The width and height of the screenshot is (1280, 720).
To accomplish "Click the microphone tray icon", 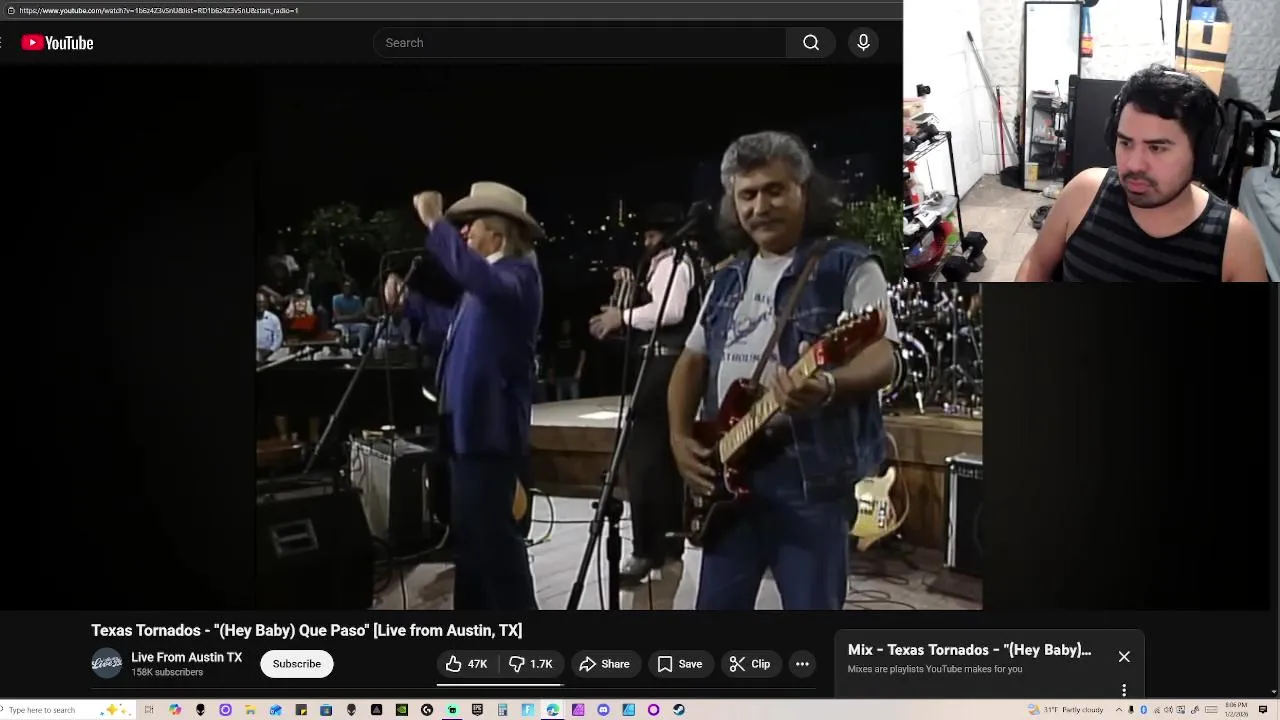I will [x=1131, y=710].
